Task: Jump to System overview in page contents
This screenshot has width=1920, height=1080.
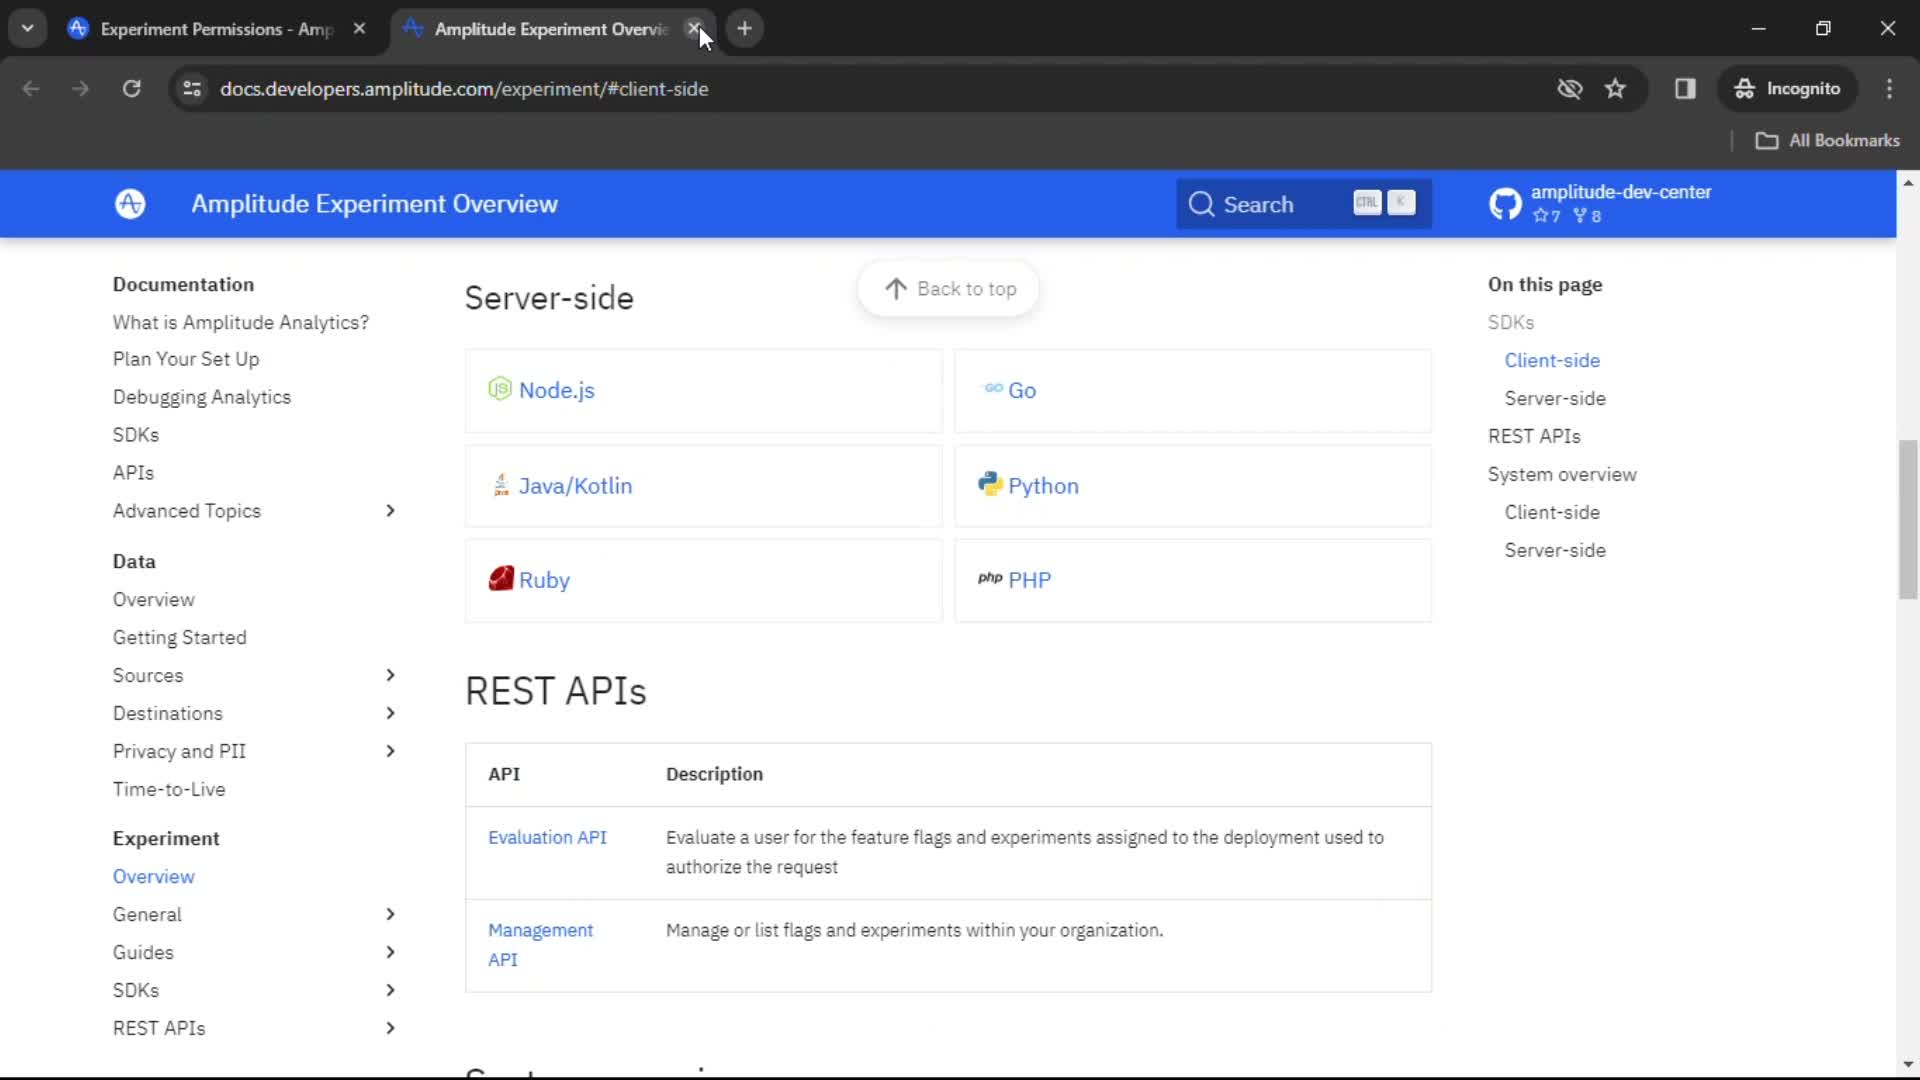Action: tap(1562, 474)
